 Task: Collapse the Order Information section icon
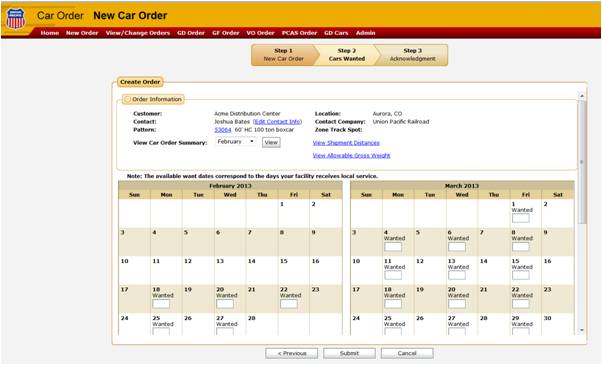[x=127, y=99]
